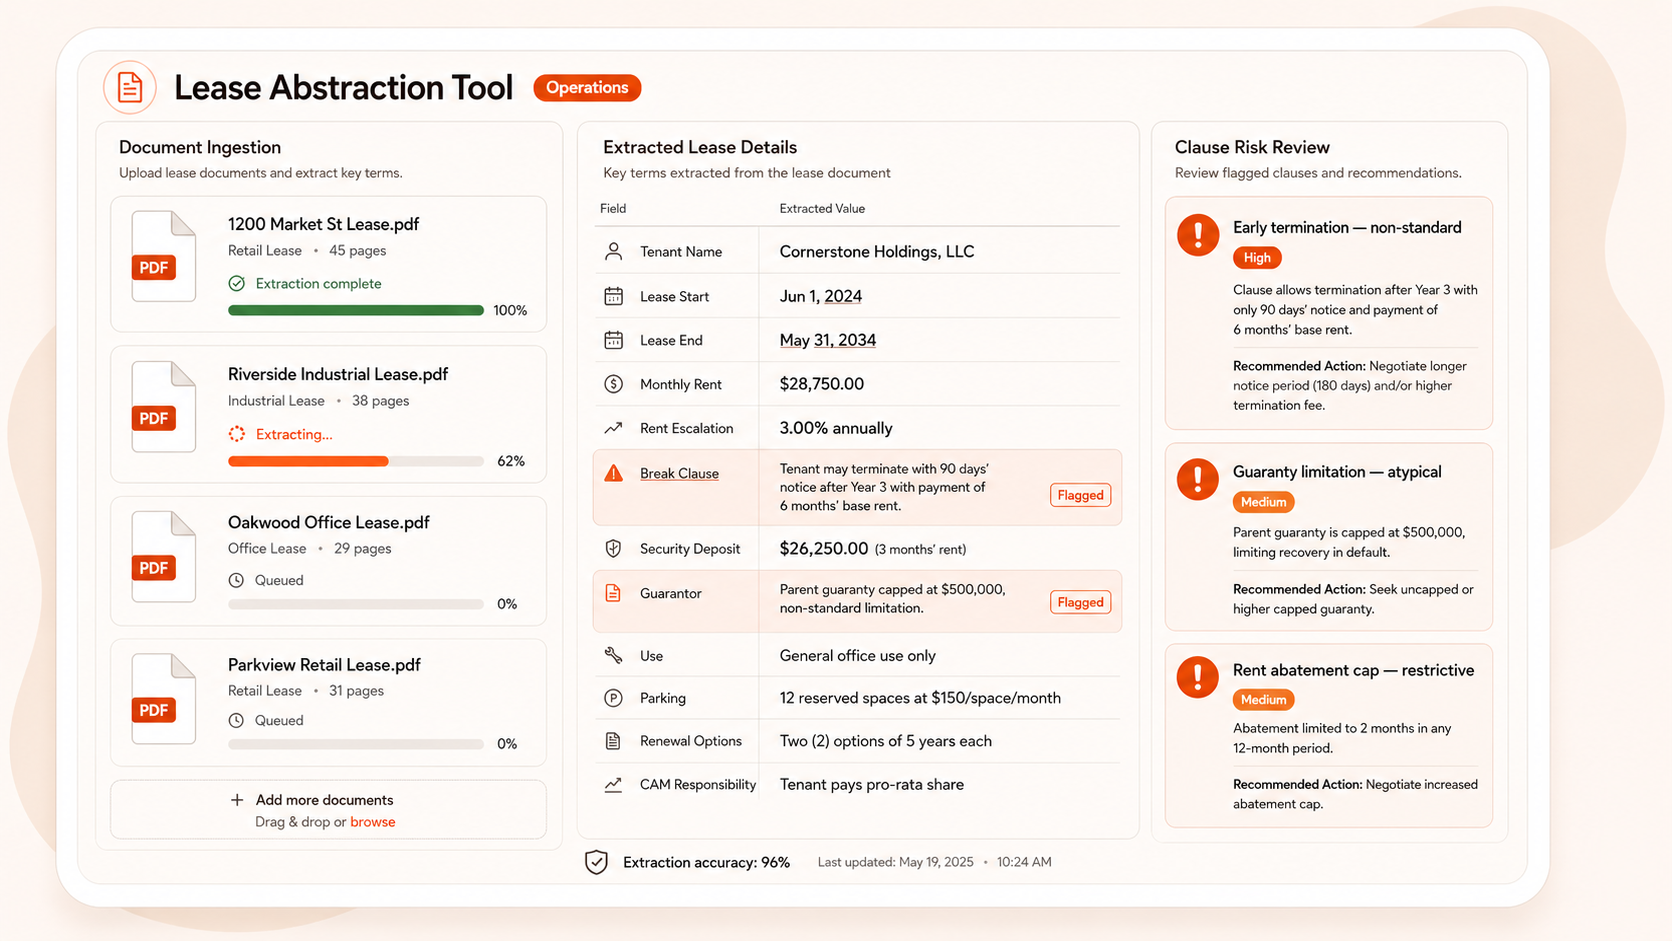Open the Break Clause link

(679, 474)
